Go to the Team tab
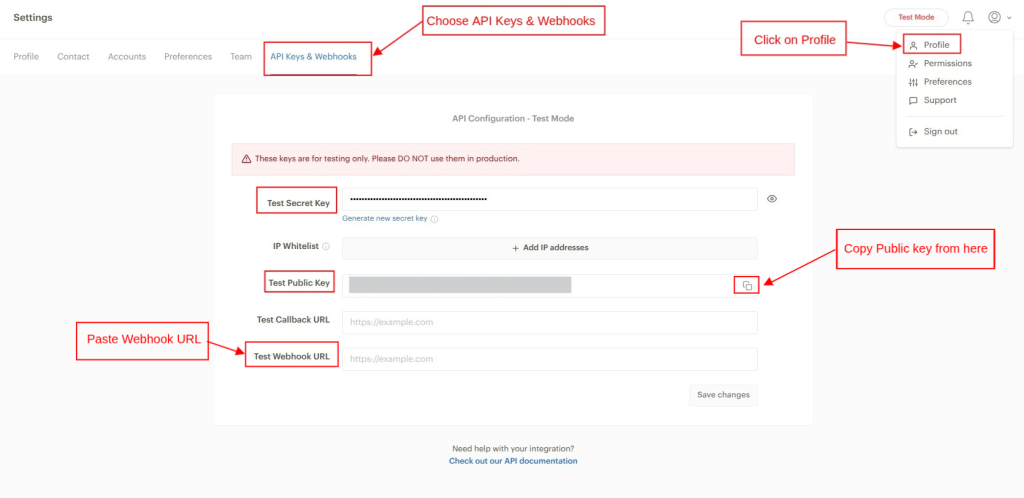The image size is (1024, 498). point(240,57)
